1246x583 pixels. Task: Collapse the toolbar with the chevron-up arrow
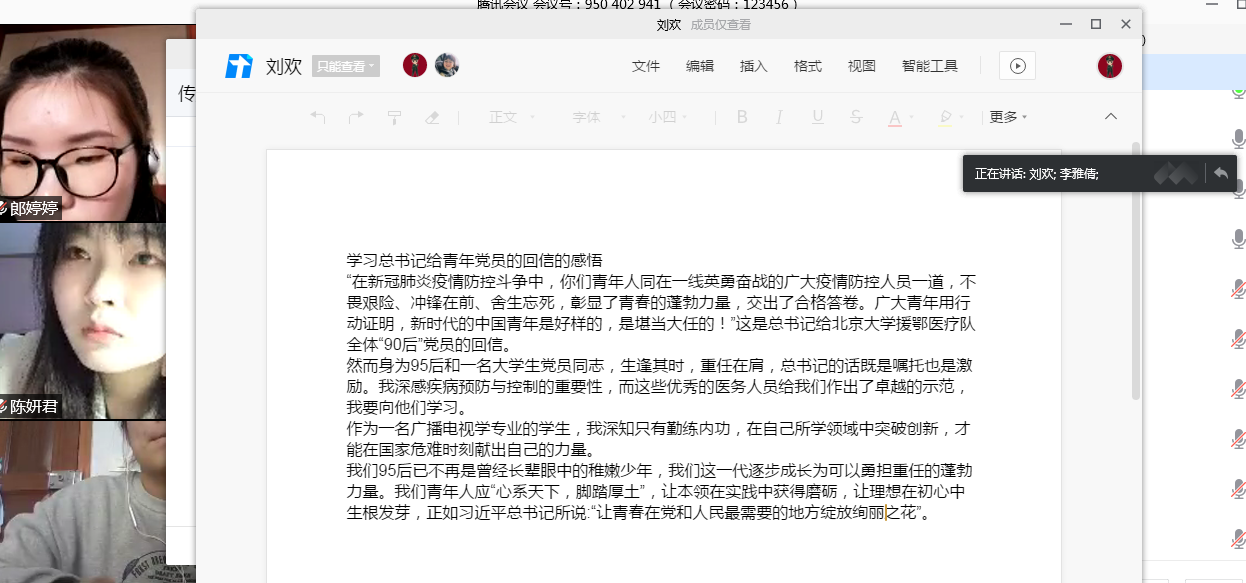click(1111, 117)
